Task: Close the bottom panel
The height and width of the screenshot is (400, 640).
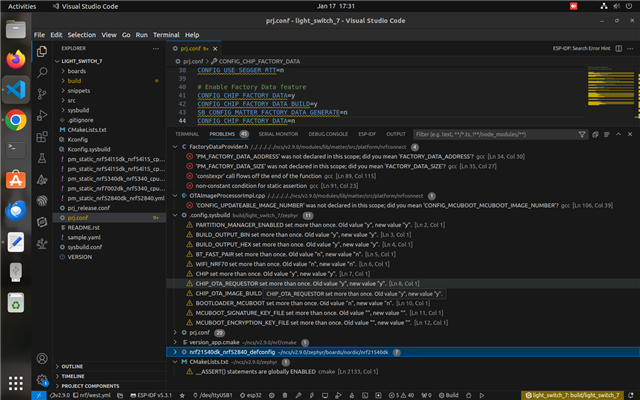Action: 630,134
